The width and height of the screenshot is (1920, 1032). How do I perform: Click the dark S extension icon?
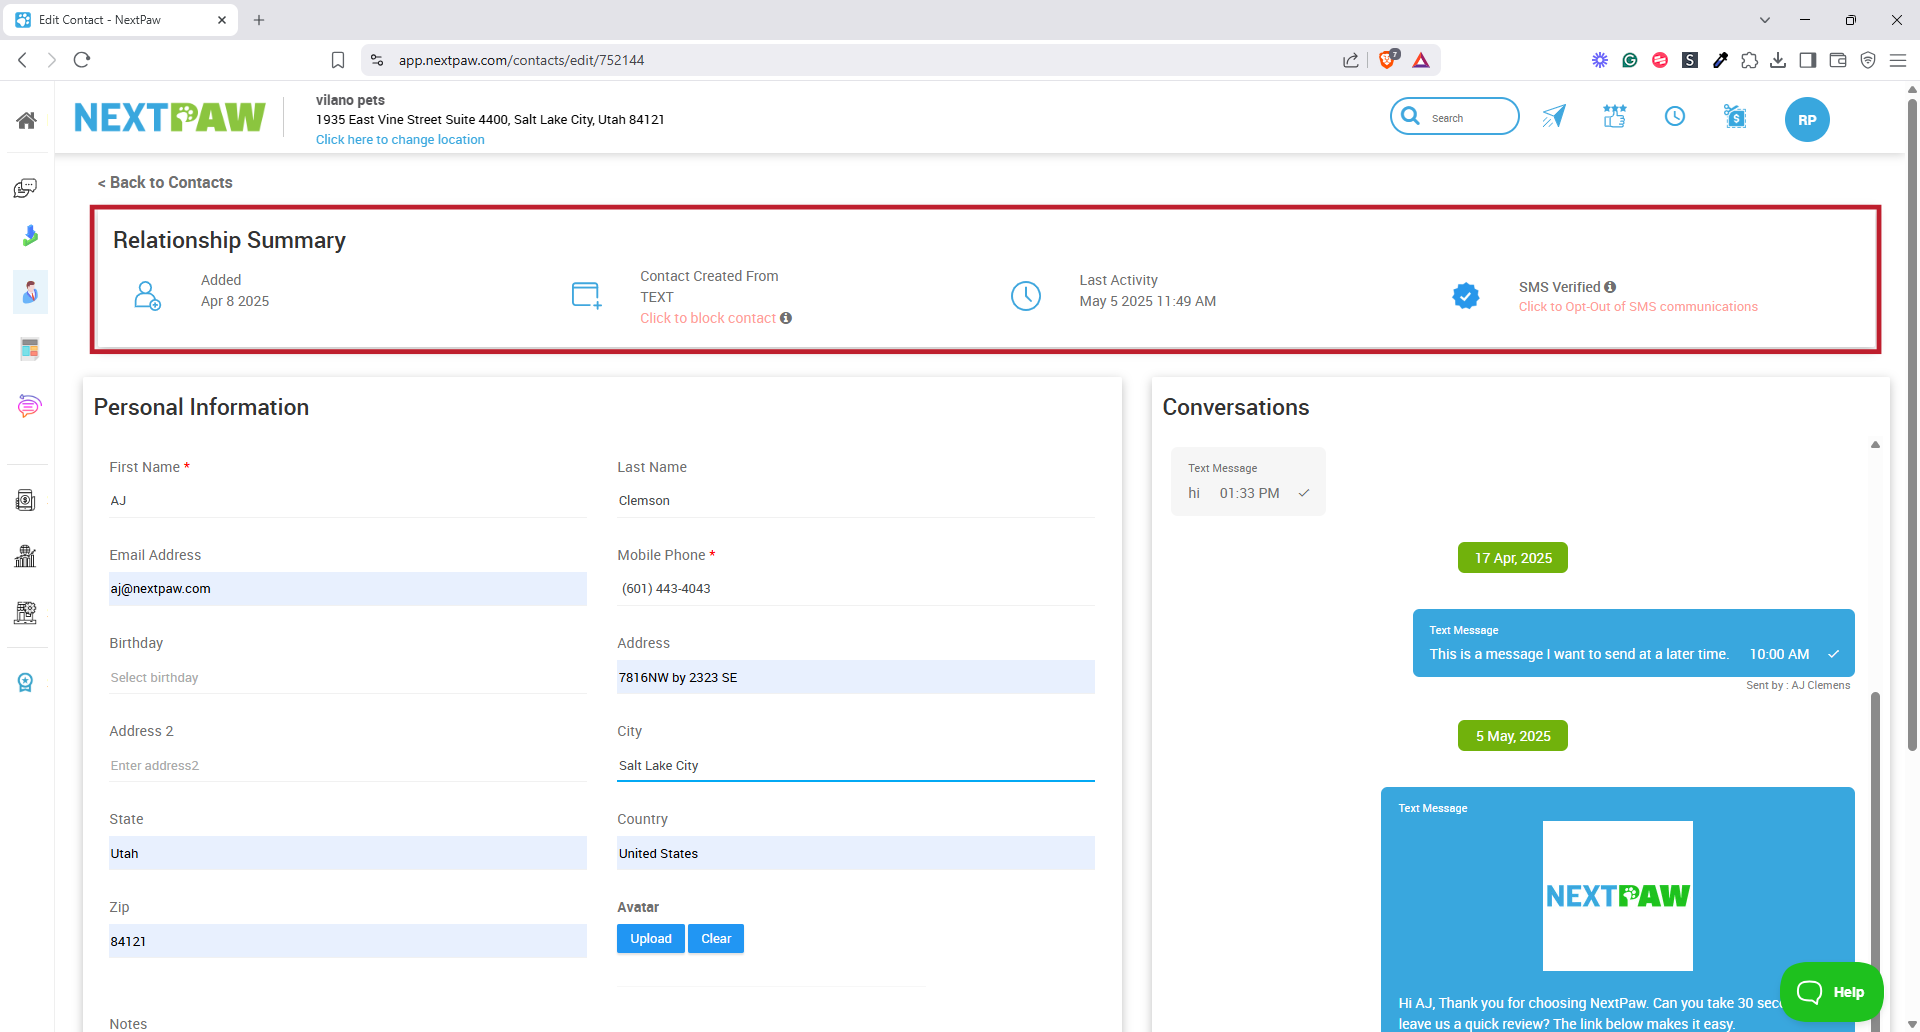point(1690,60)
